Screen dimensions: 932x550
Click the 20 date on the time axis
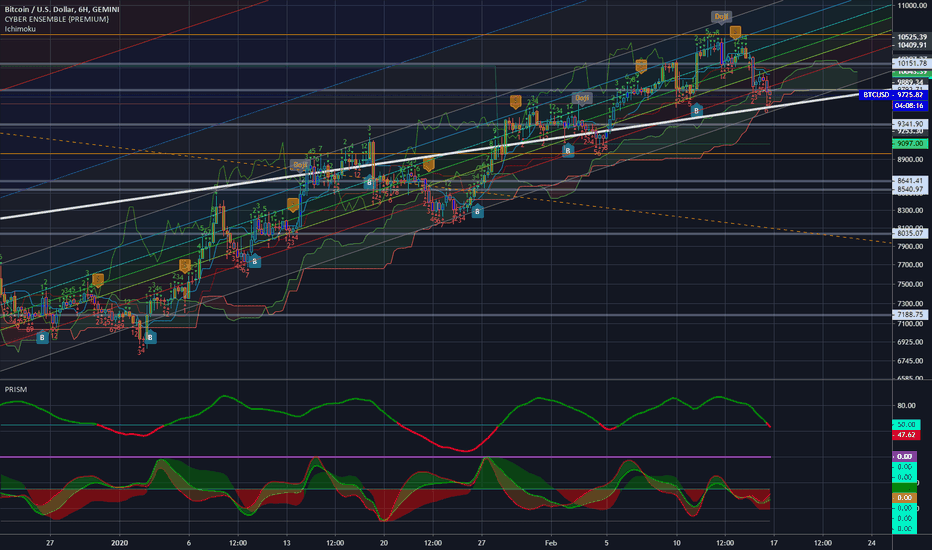(x=384, y=543)
